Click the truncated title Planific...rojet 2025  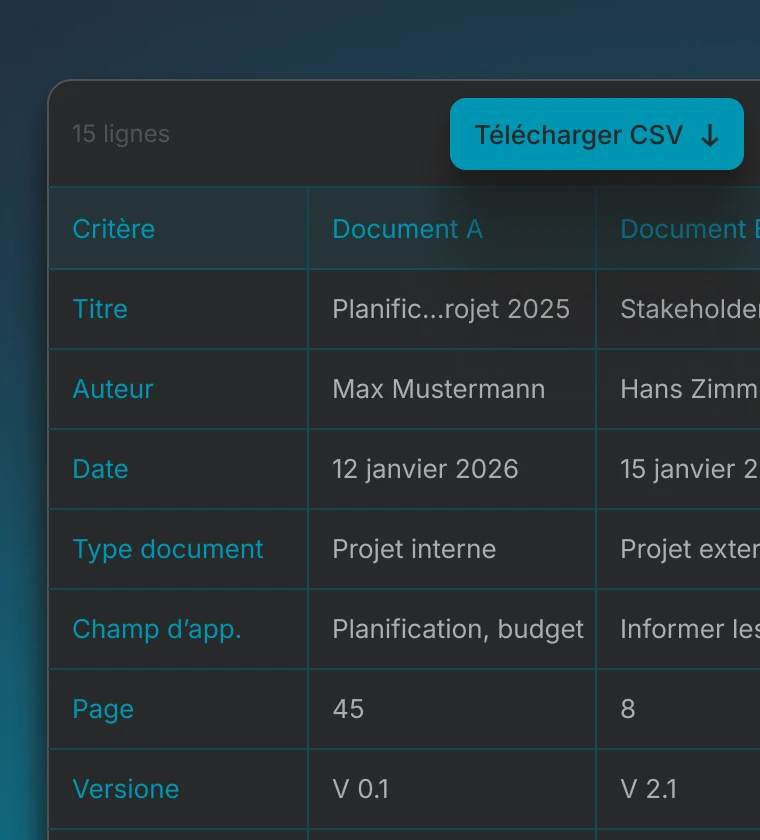[x=451, y=309]
